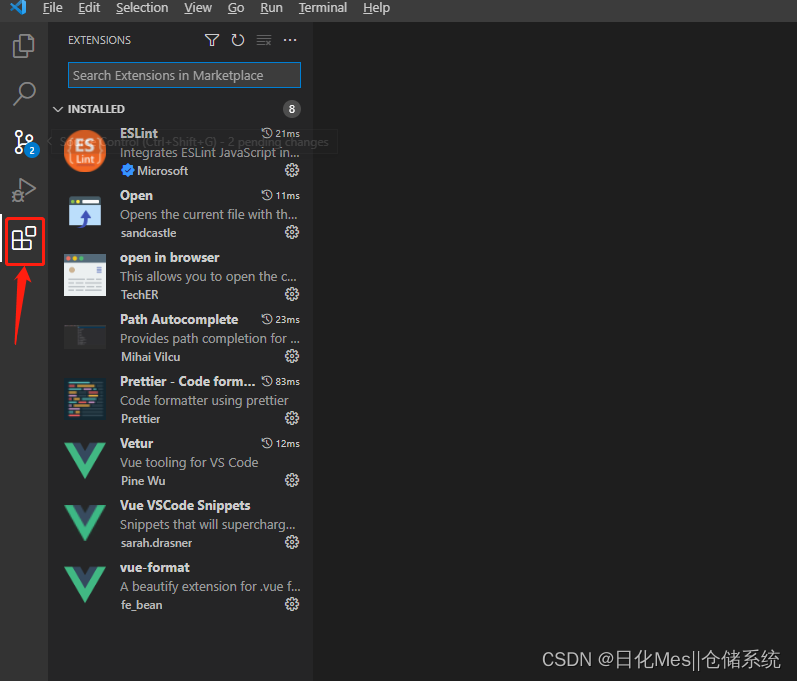
Task: Click the open in browser extension icon
Action: click(x=85, y=275)
